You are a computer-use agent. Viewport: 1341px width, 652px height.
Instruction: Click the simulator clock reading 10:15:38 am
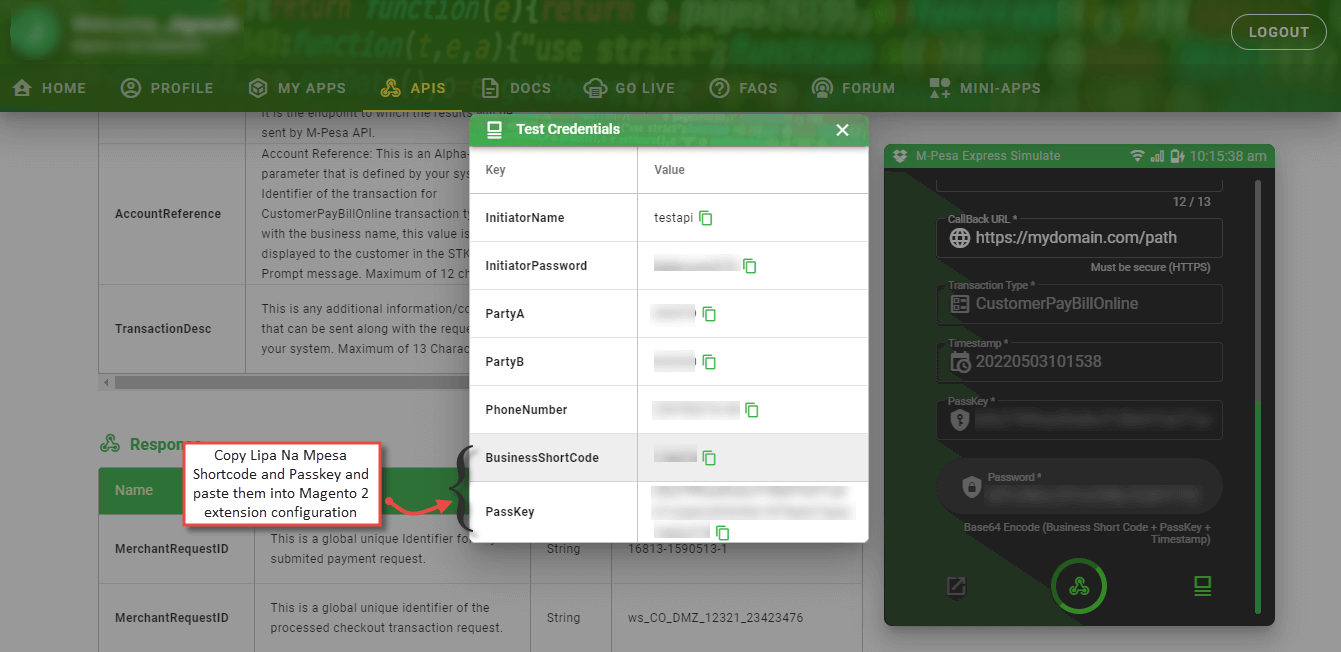(1228, 156)
